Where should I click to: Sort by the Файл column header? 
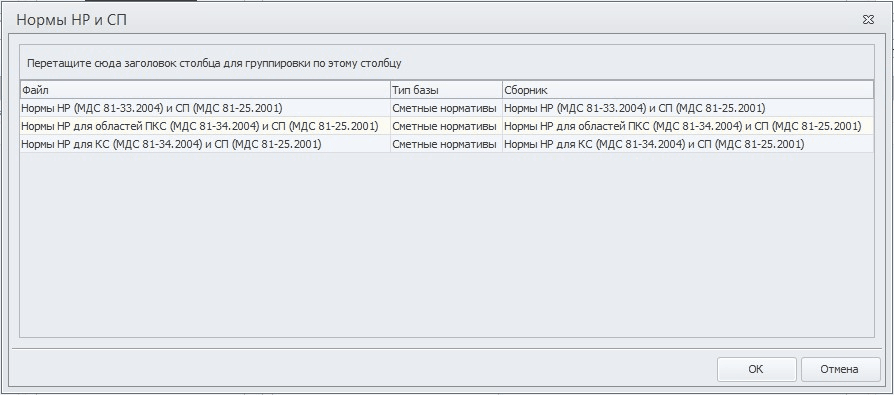click(205, 90)
